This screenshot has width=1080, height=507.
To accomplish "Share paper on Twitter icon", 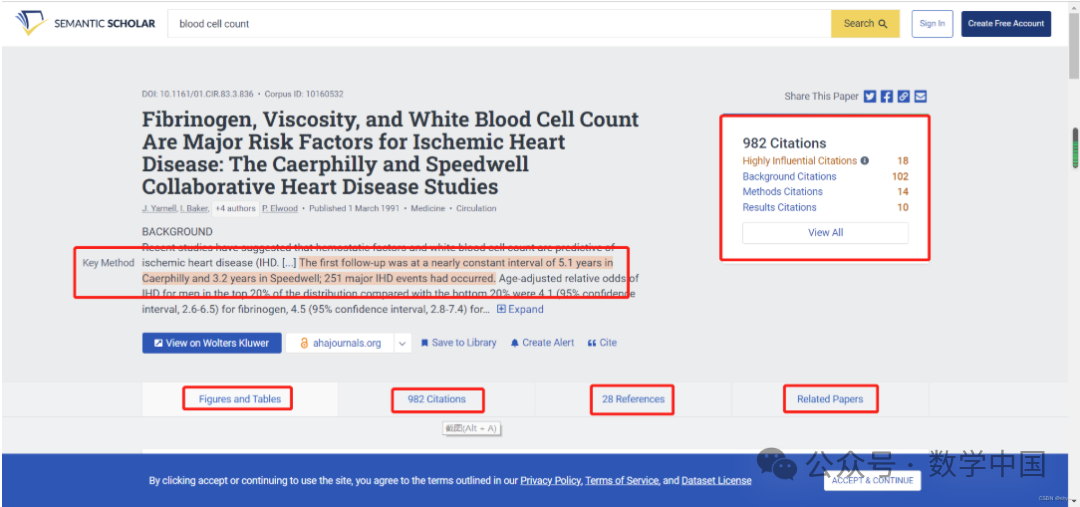I will pyautogui.click(x=870, y=96).
